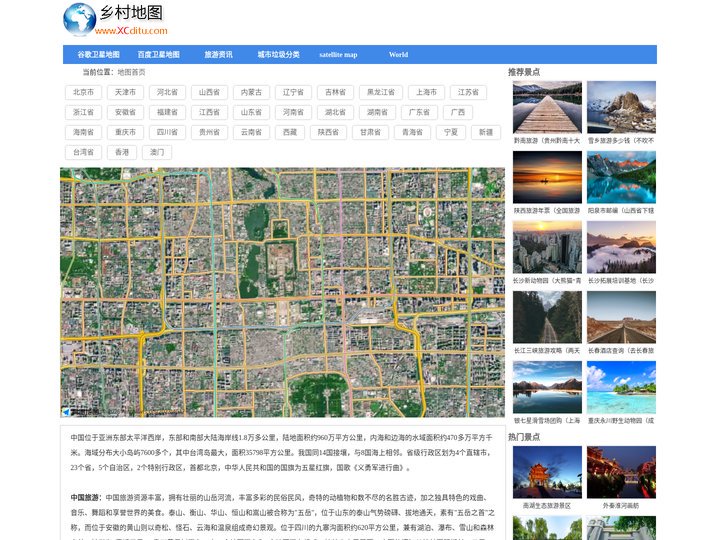The width and height of the screenshot is (720, 540).
Task: Select the 北京市 region button
Action: tap(83, 92)
